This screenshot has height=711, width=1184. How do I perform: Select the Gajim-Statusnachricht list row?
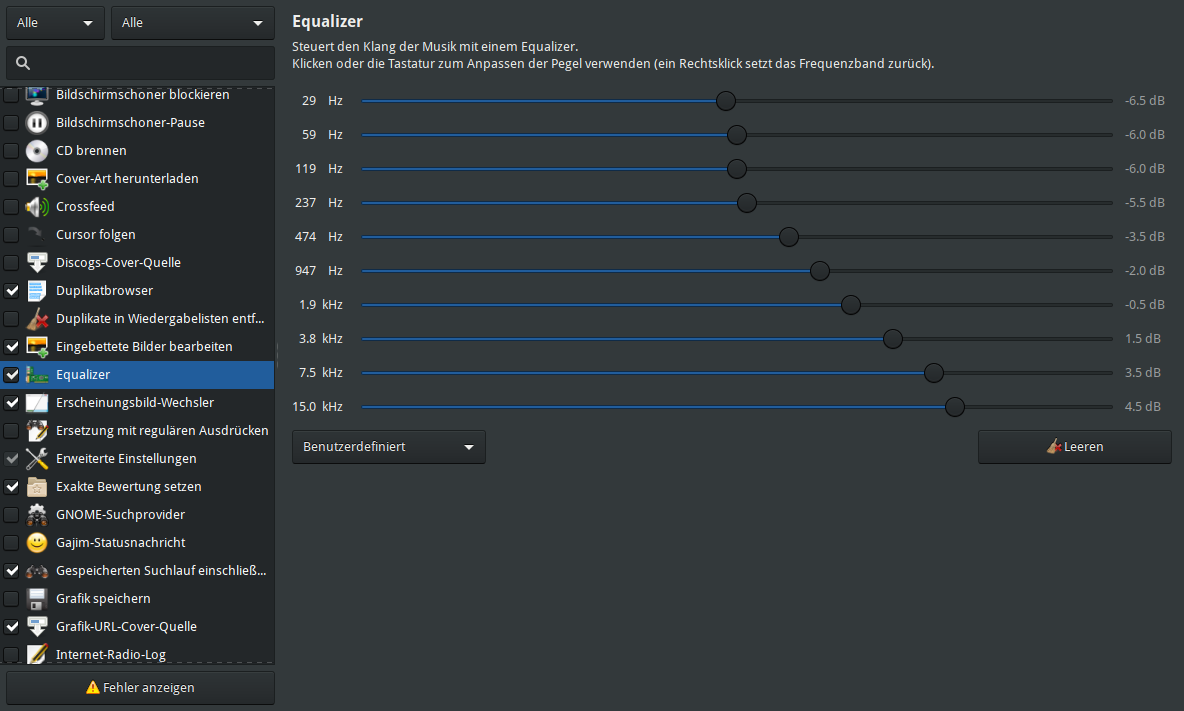tap(137, 542)
